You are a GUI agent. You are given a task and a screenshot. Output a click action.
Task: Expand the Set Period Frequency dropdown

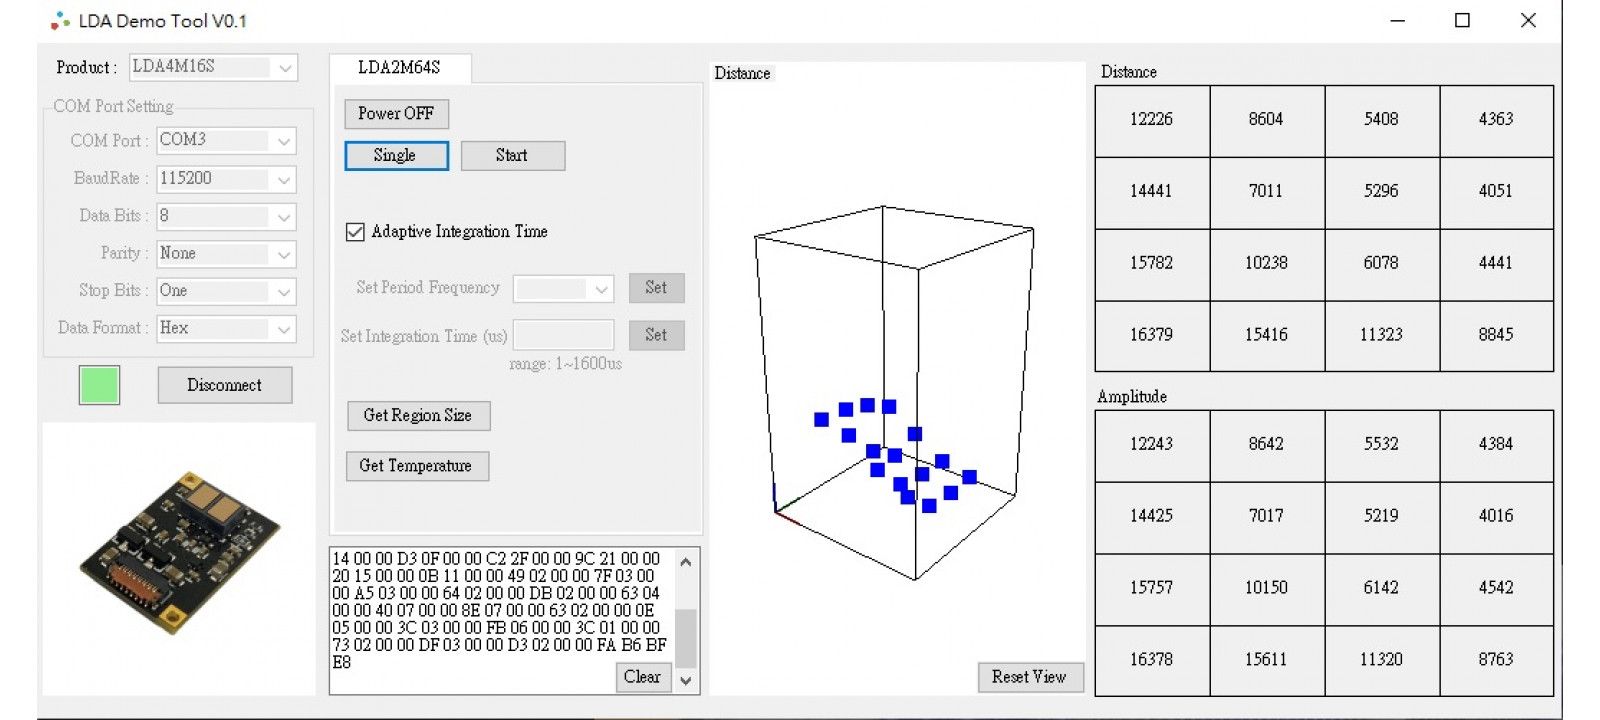[x=600, y=289]
